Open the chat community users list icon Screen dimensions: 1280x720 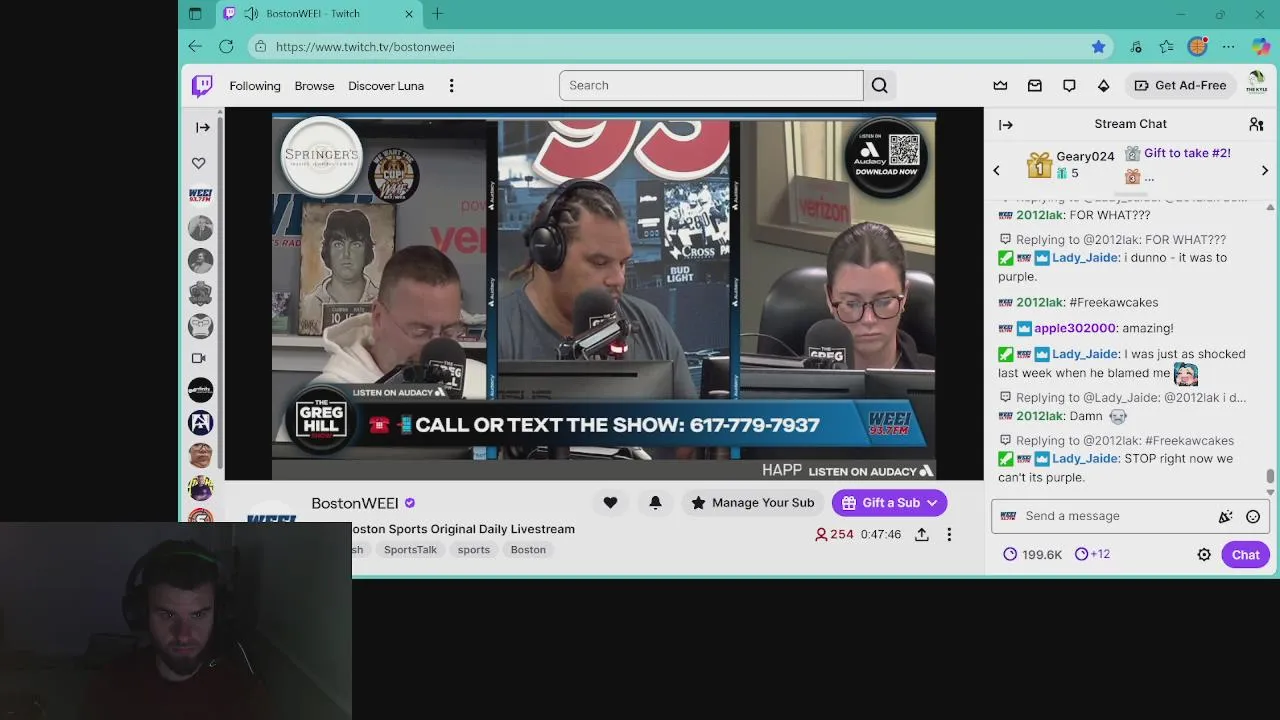pos(1256,124)
